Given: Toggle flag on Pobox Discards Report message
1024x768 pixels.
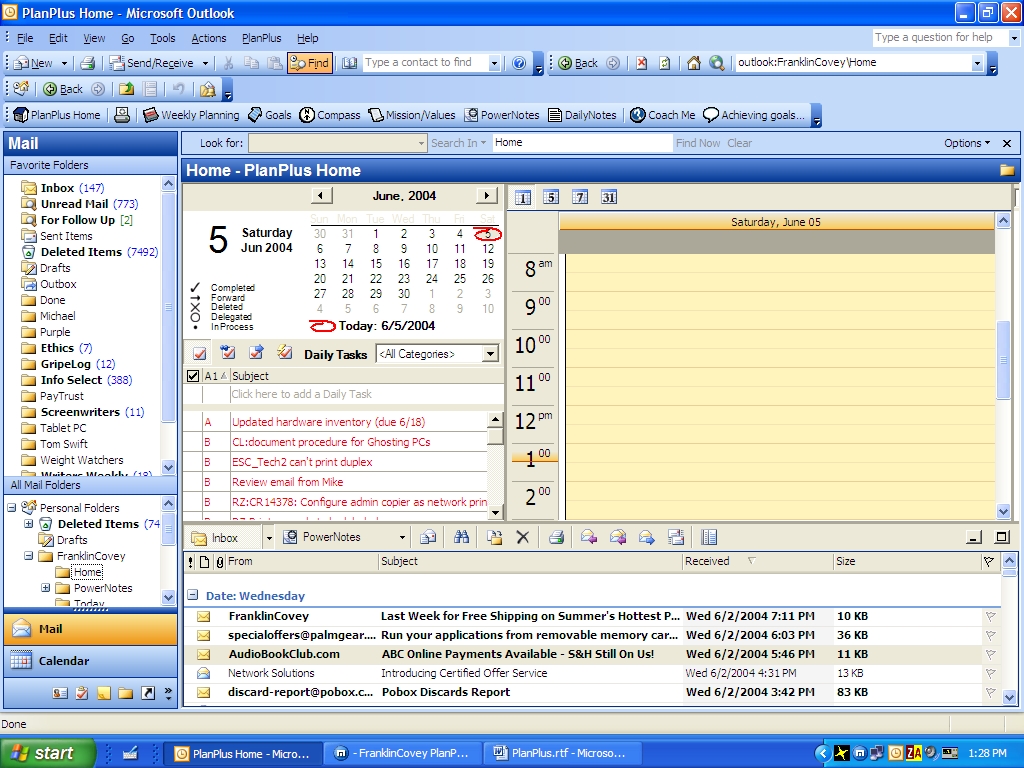Looking at the screenshot, I should point(990,692).
